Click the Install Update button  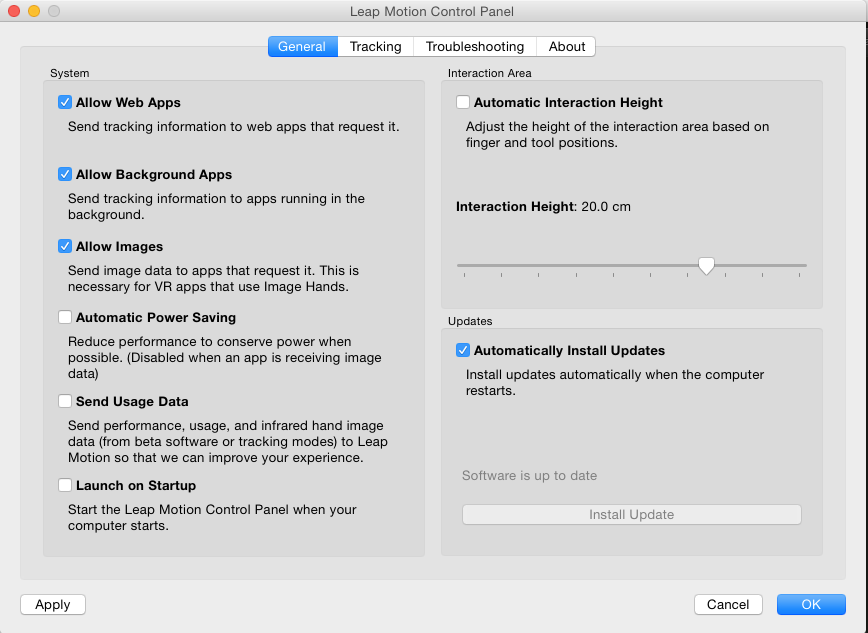click(x=631, y=514)
